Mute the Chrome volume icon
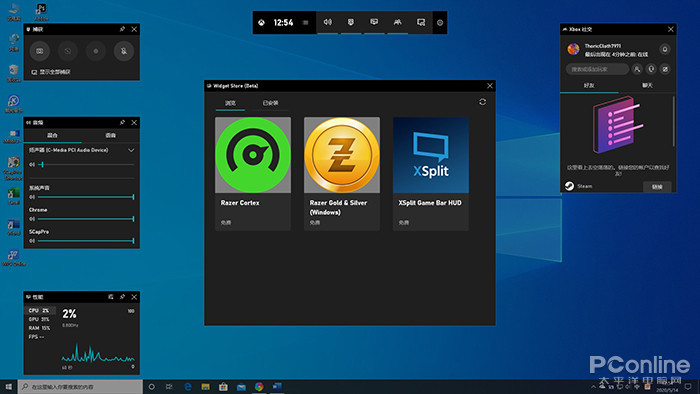The image size is (700, 394). (32, 219)
